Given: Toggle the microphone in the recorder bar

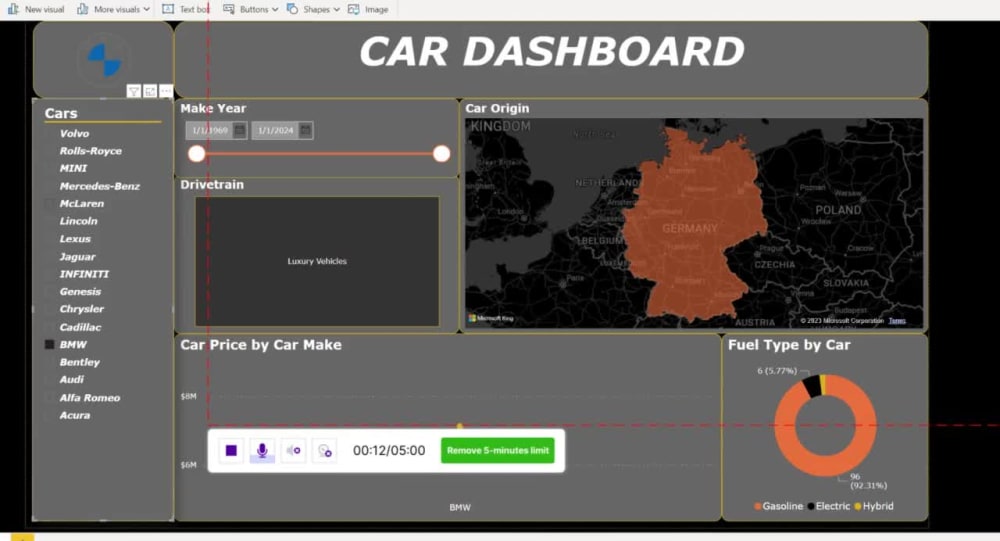Looking at the screenshot, I should point(262,450).
